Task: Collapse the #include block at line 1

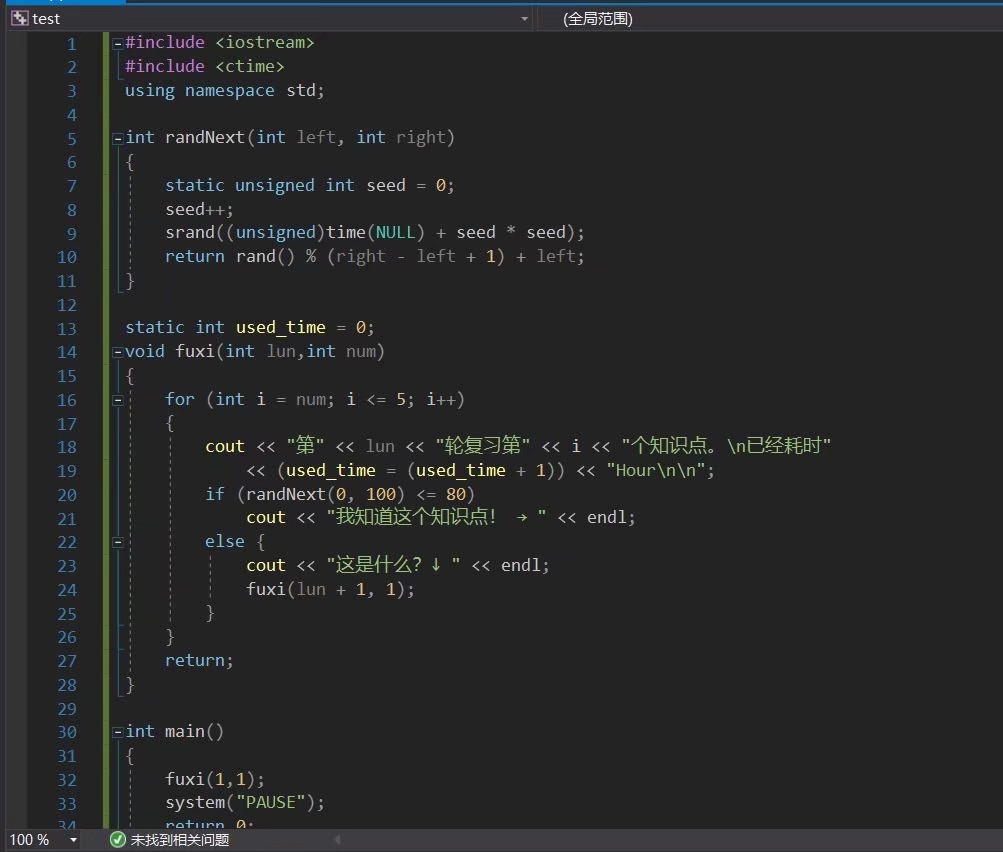Action: pos(118,43)
